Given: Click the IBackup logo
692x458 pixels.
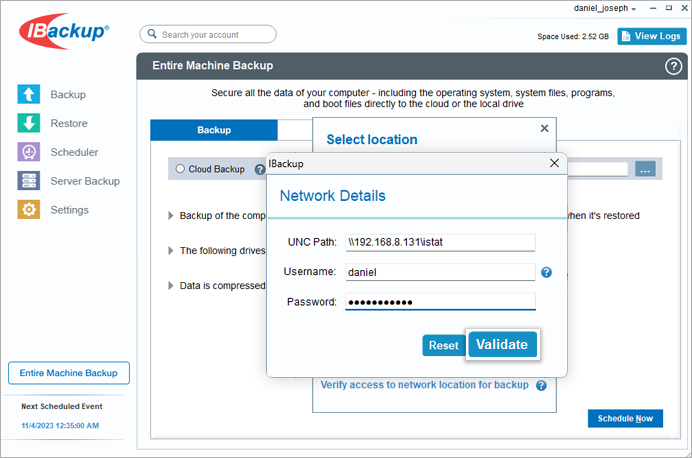Looking at the screenshot, I should point(64,31).
